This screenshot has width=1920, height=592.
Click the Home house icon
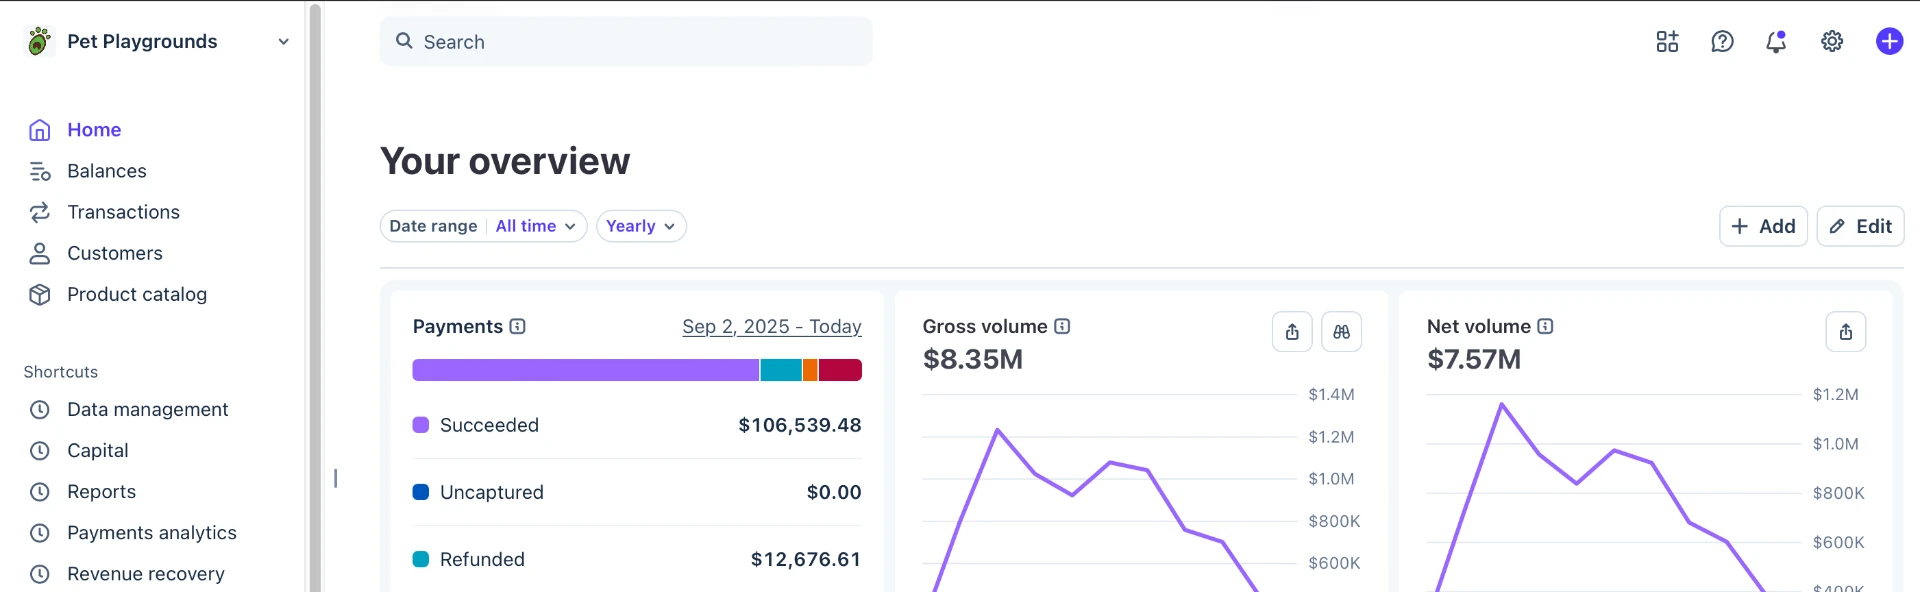40,130
